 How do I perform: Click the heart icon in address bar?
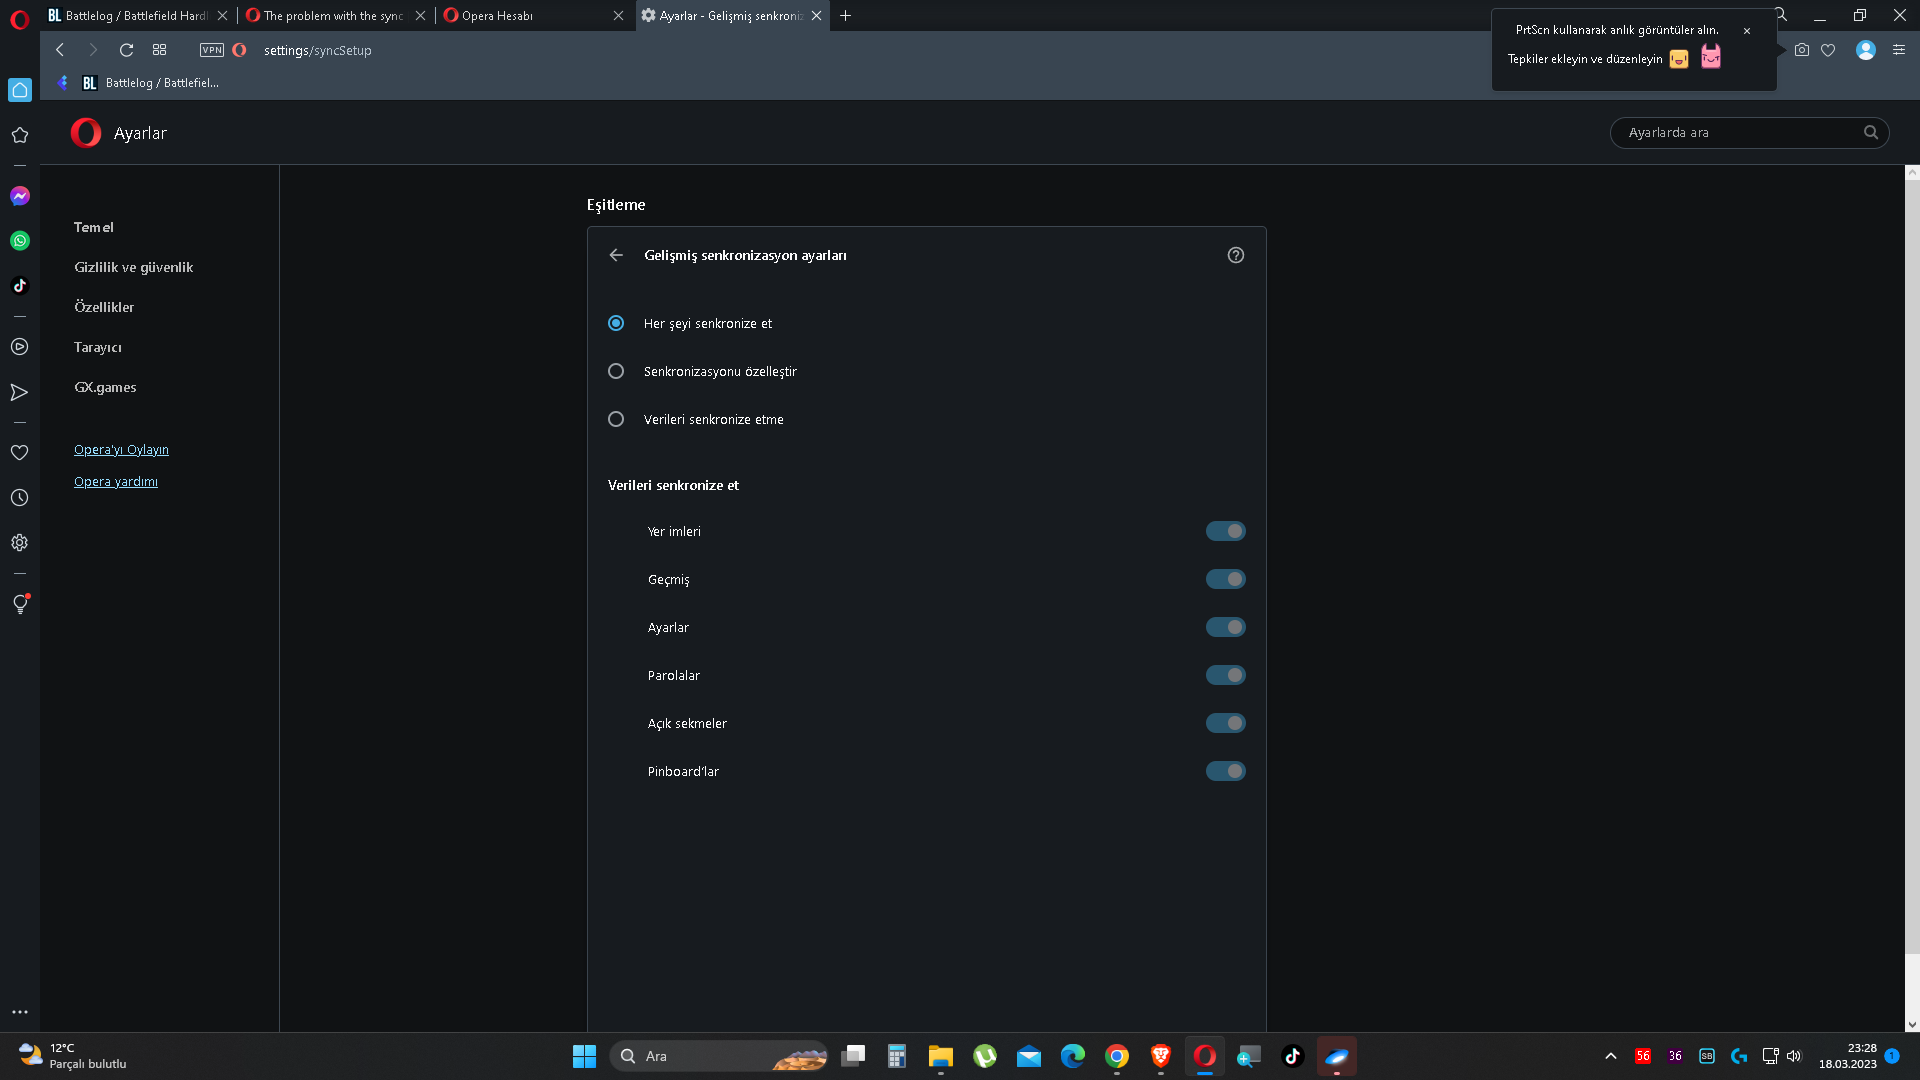click(x=1828, y=50)
